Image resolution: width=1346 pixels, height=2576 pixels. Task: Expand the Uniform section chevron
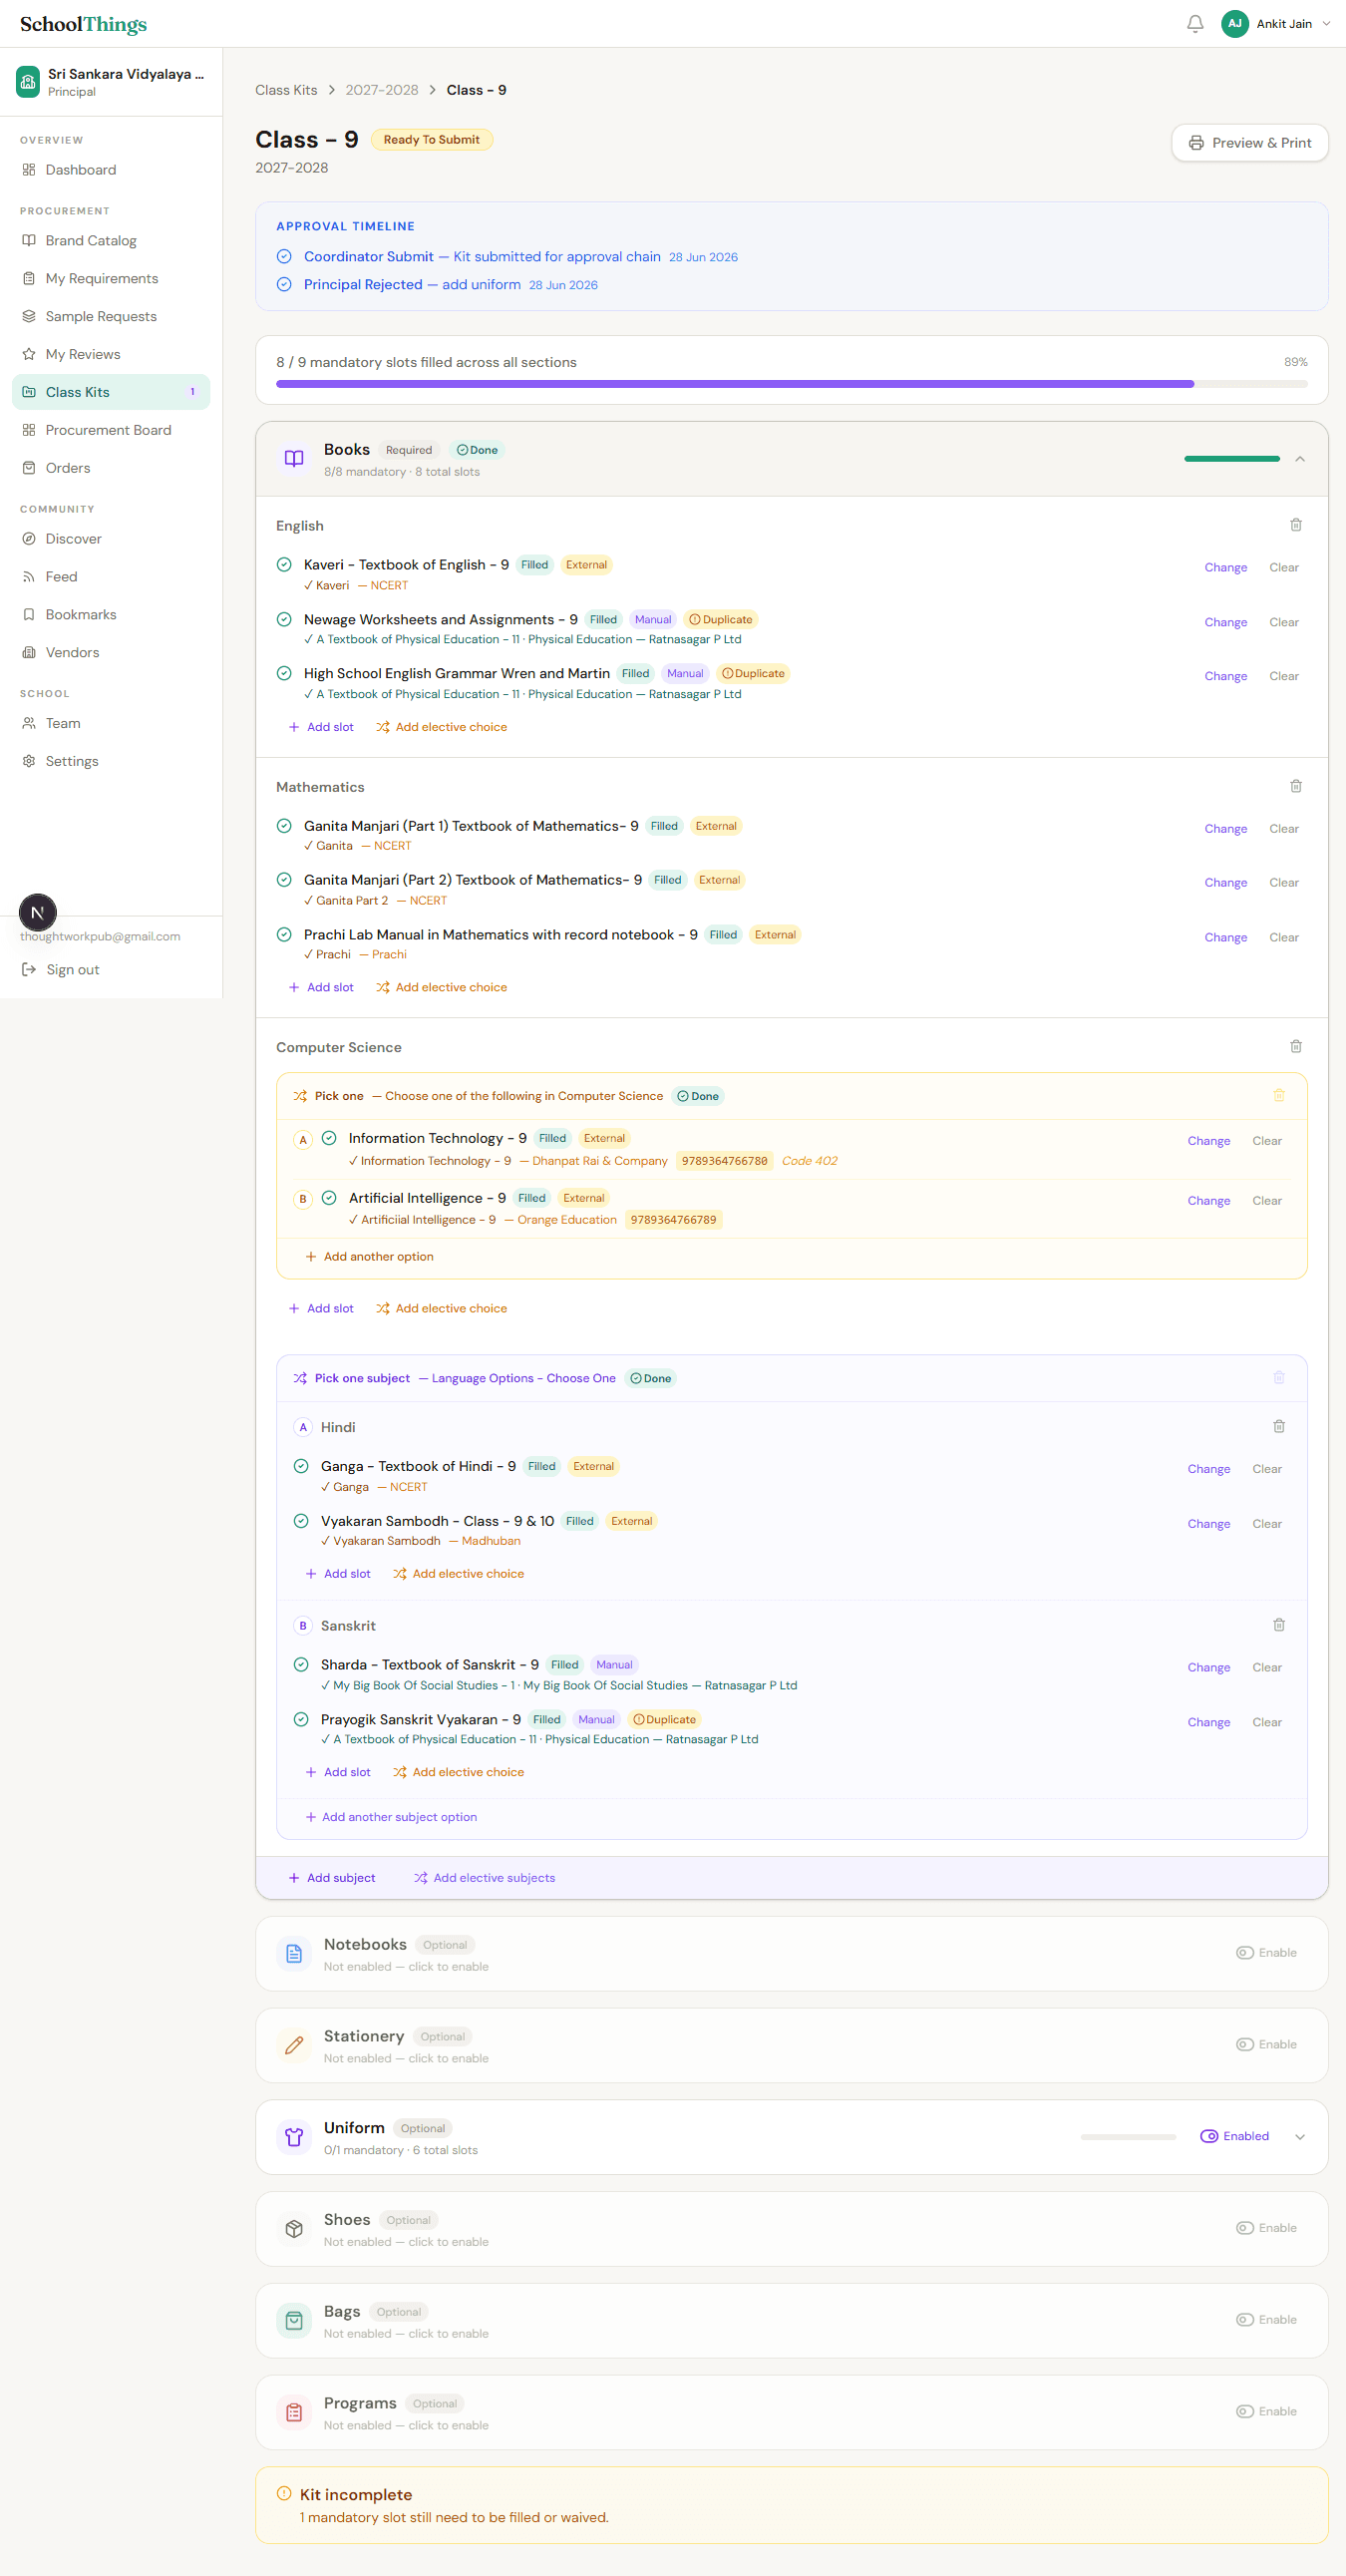click(x=1300, y=2137)
